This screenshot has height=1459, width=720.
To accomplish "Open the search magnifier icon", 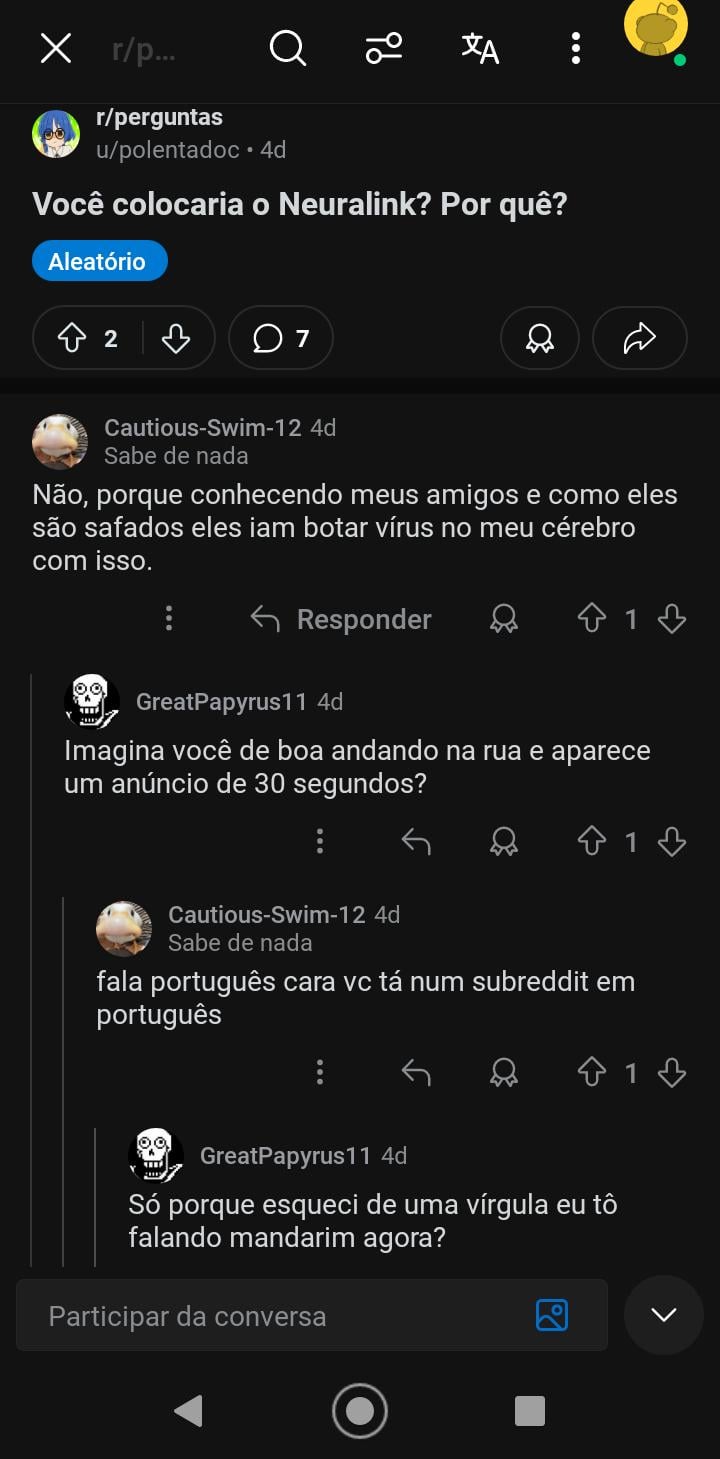I will click(x=287, y=48).
